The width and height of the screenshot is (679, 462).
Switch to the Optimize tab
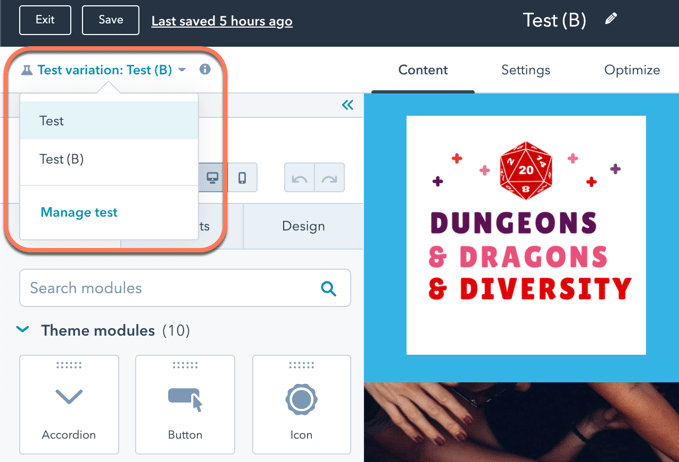632,70
